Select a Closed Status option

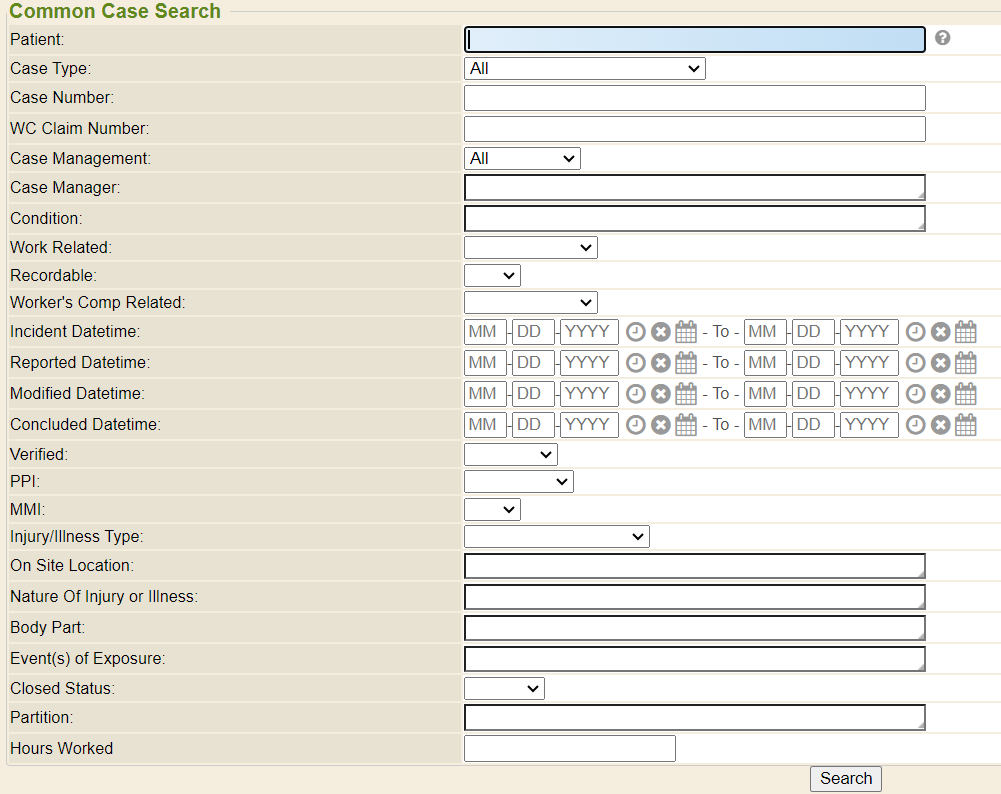[x=504, y=688]
